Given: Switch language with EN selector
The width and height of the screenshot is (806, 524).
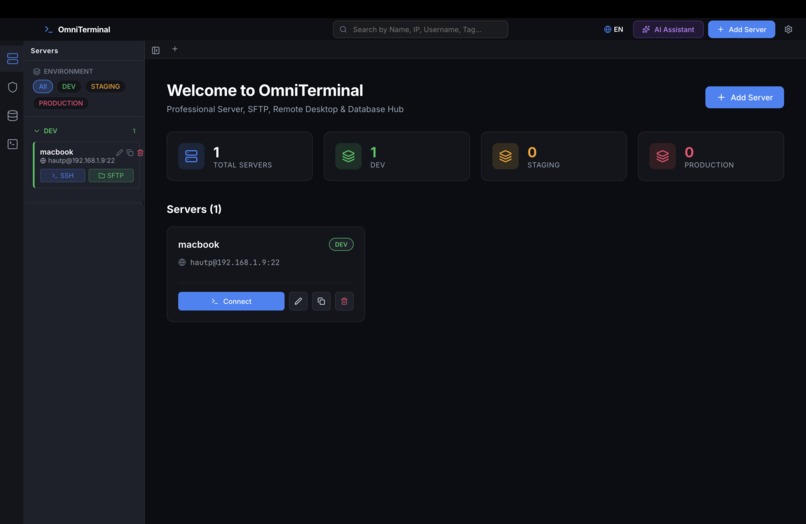Looking at the screenshot, I should [613, 29].
